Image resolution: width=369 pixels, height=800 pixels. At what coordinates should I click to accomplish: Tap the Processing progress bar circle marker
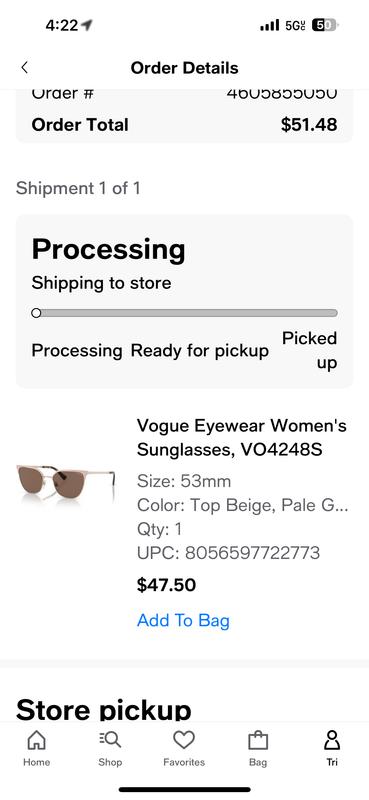tap(36, 313)
